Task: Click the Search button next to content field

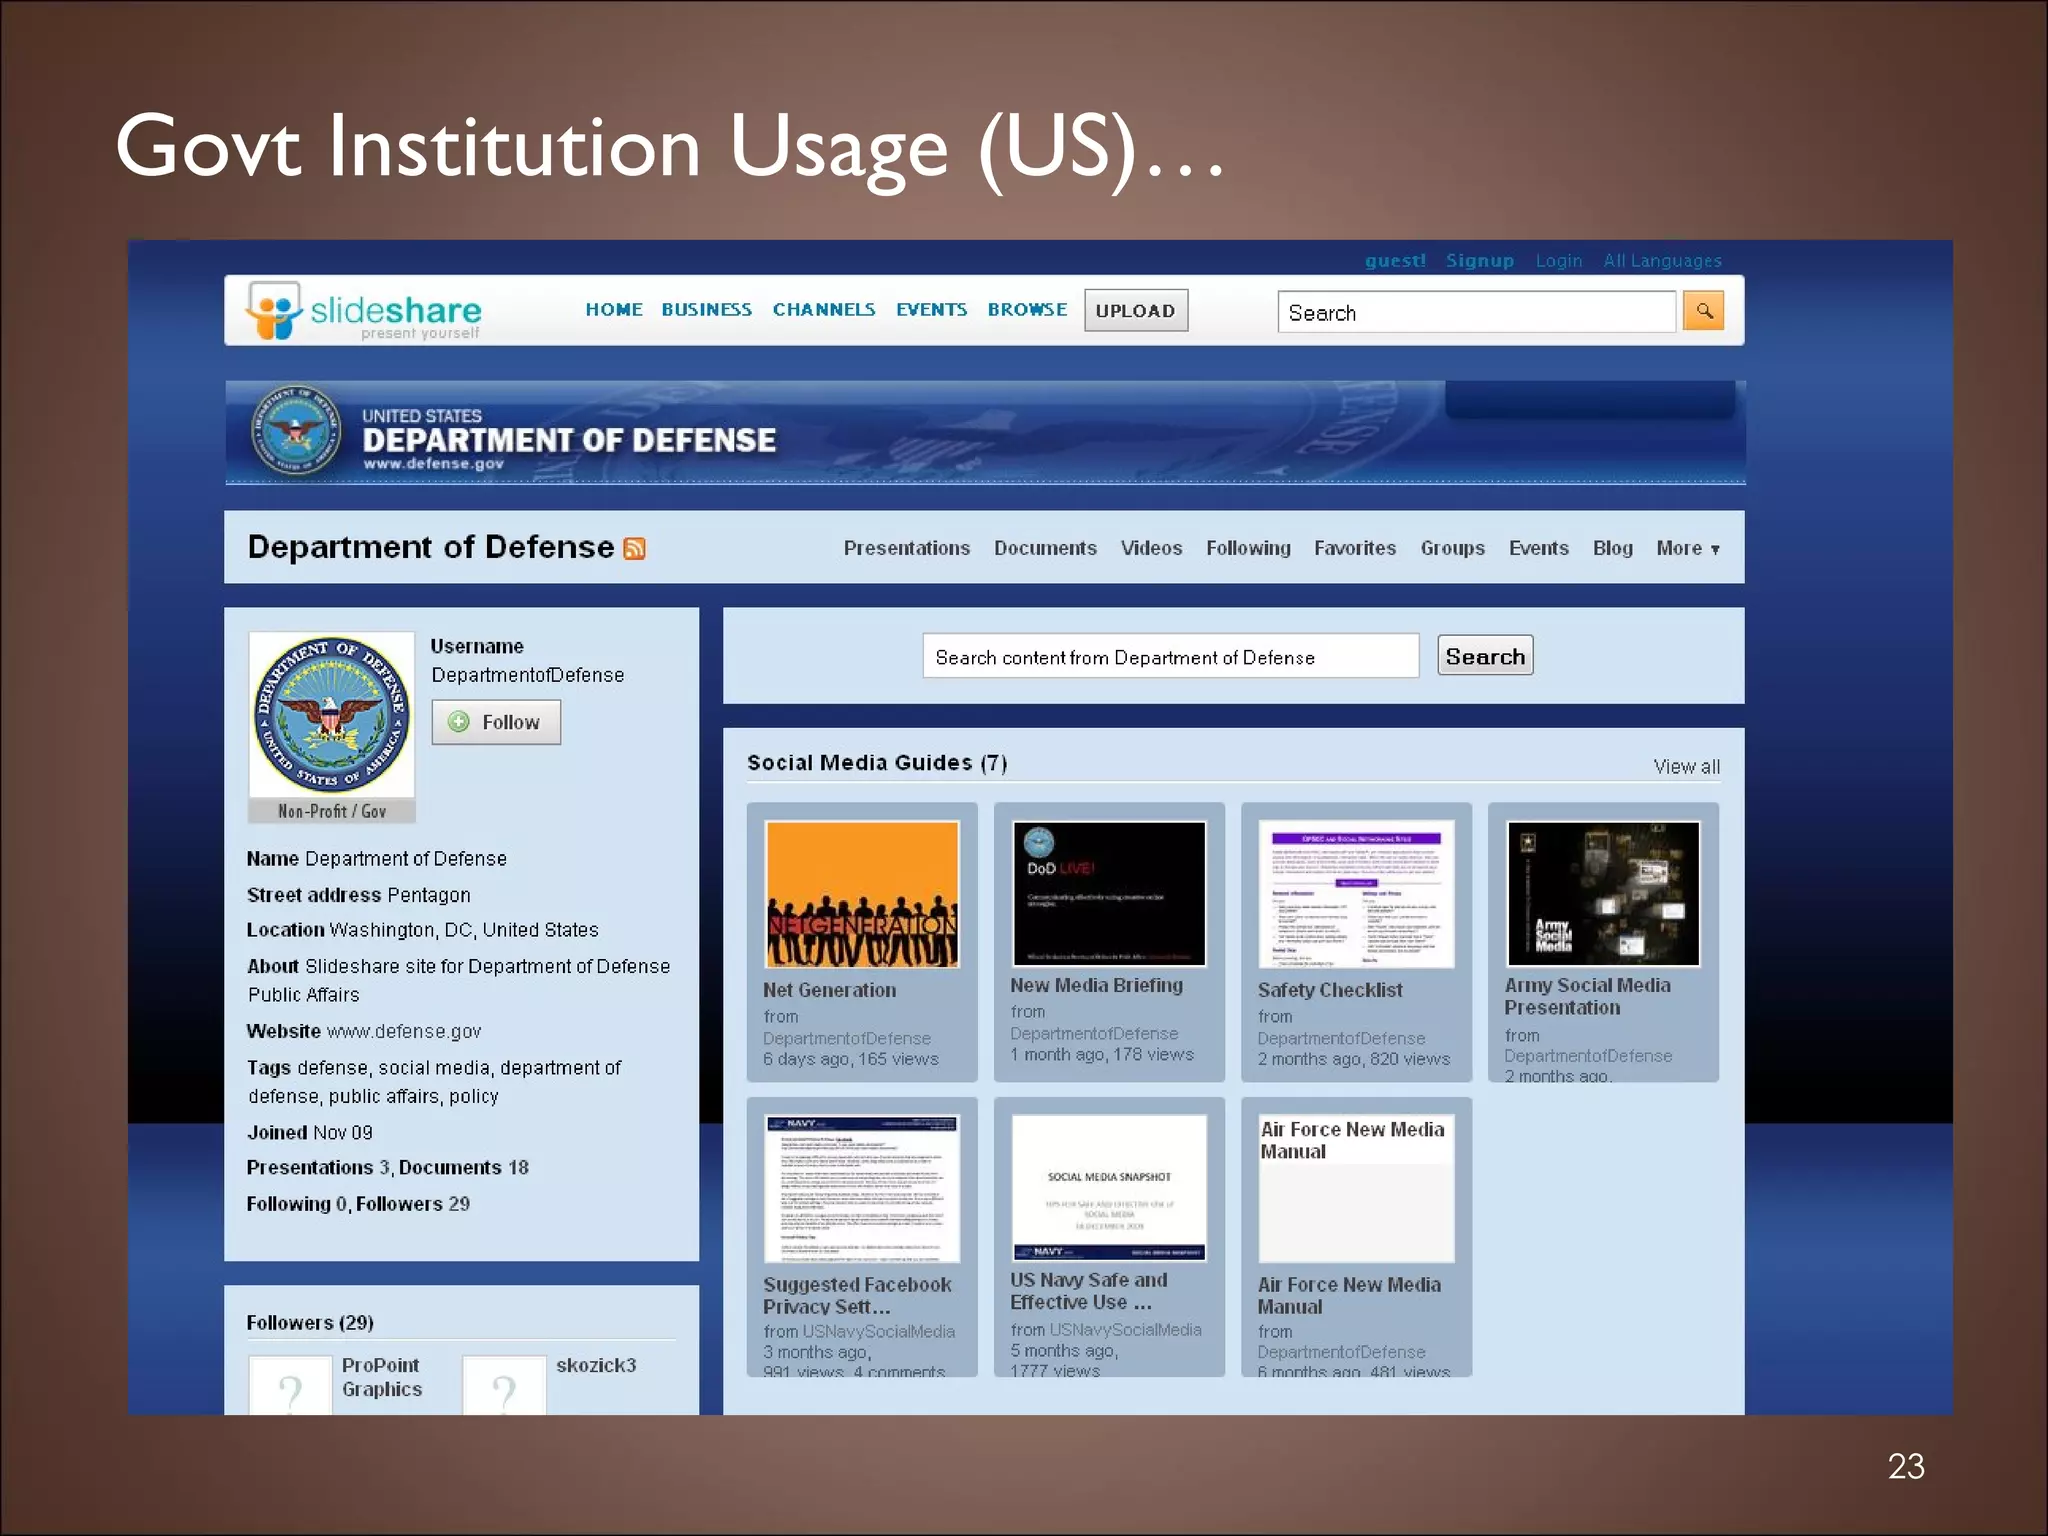Action: [x=1484, y=657]
